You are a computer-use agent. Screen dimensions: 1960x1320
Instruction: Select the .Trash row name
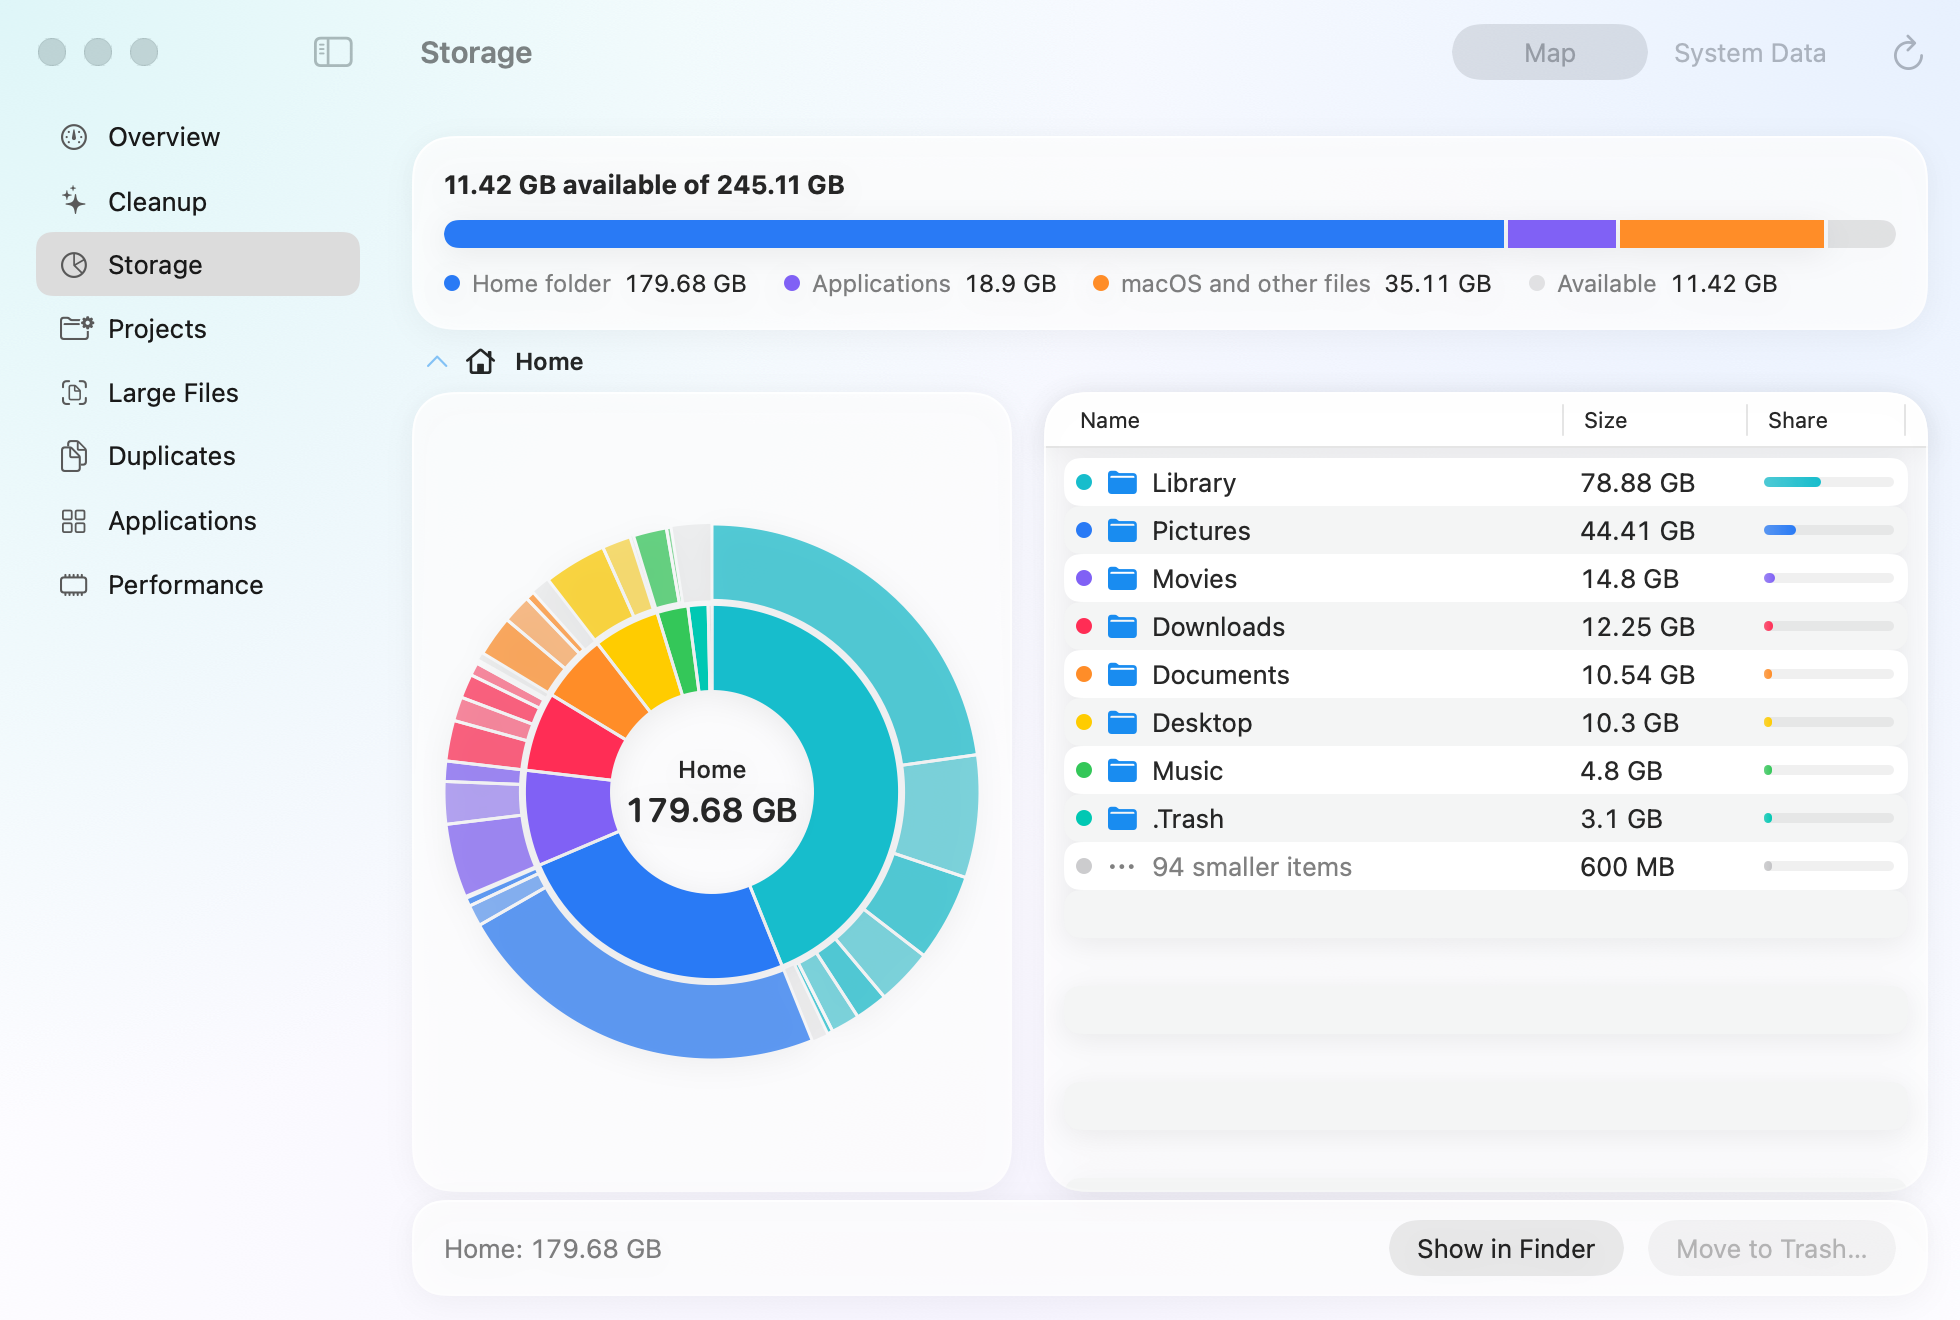(1187, 818)
